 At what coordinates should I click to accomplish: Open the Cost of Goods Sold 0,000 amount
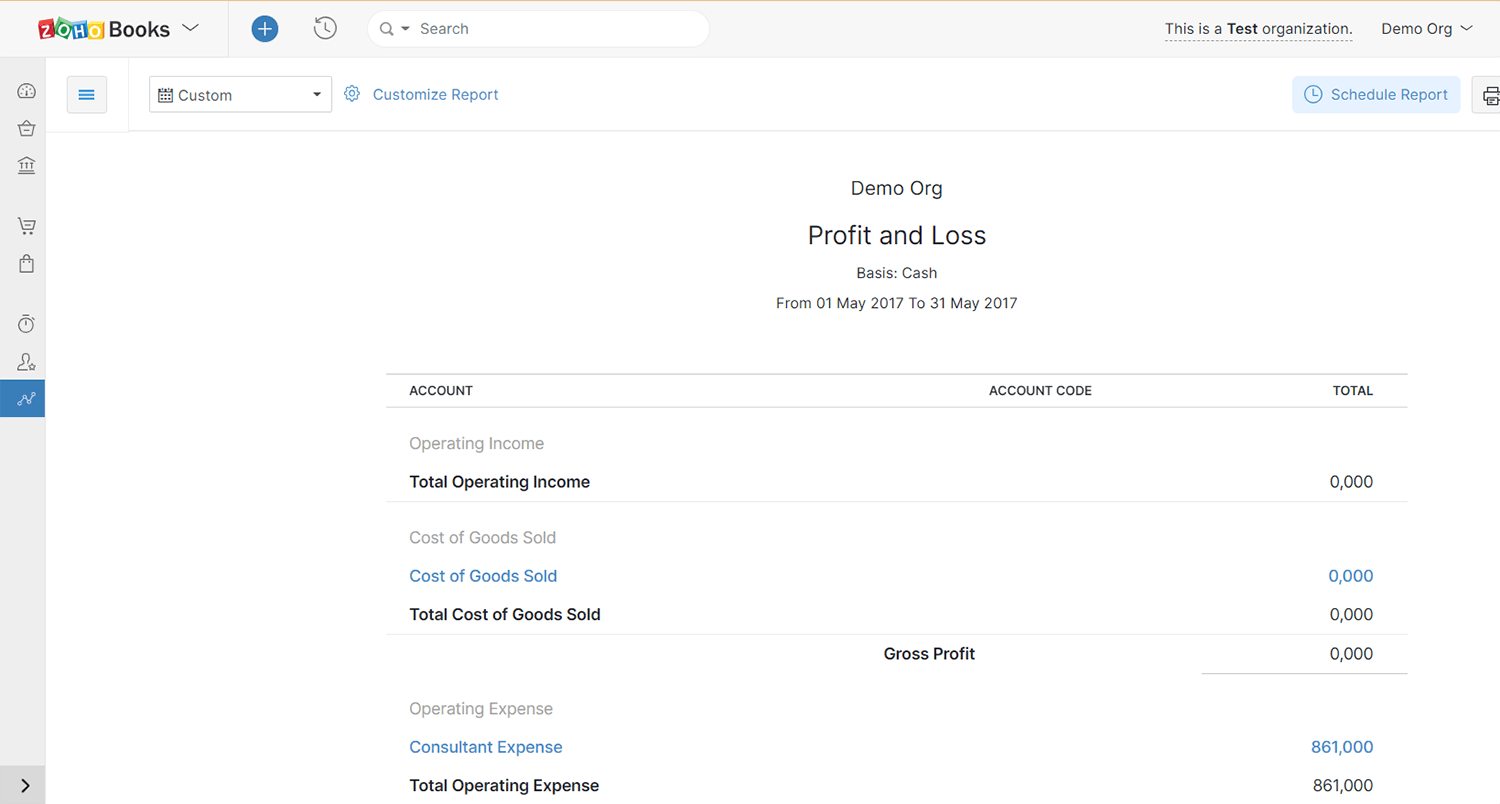(1351, 576)
